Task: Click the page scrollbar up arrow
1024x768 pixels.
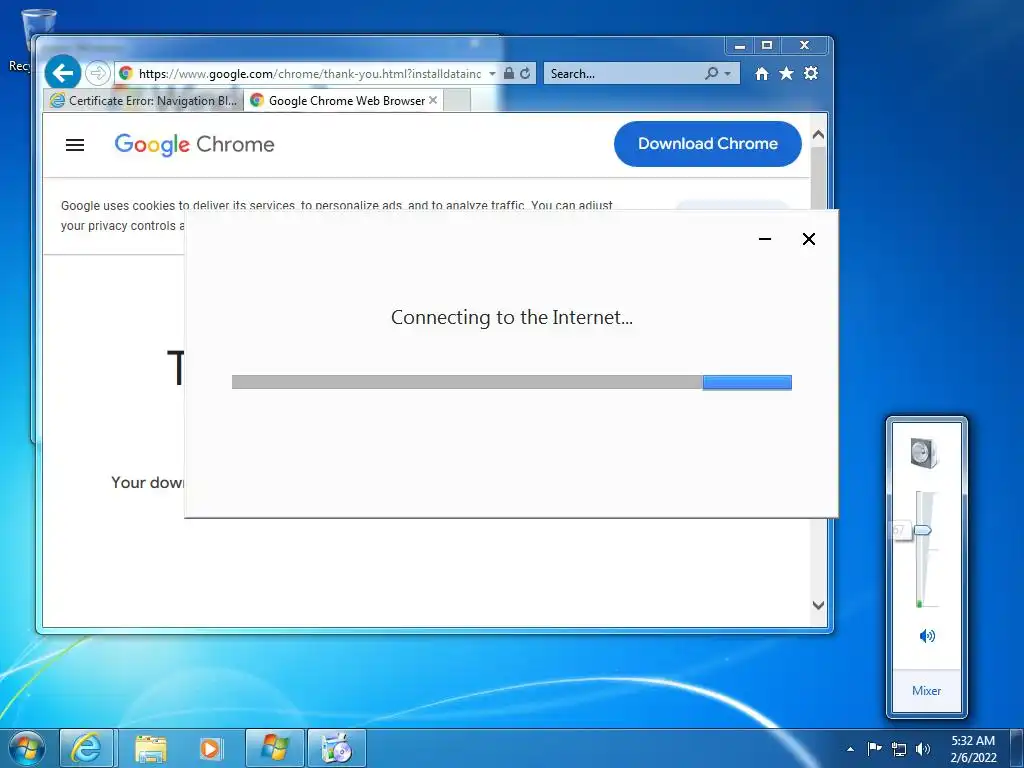Action: coord(818,135)
